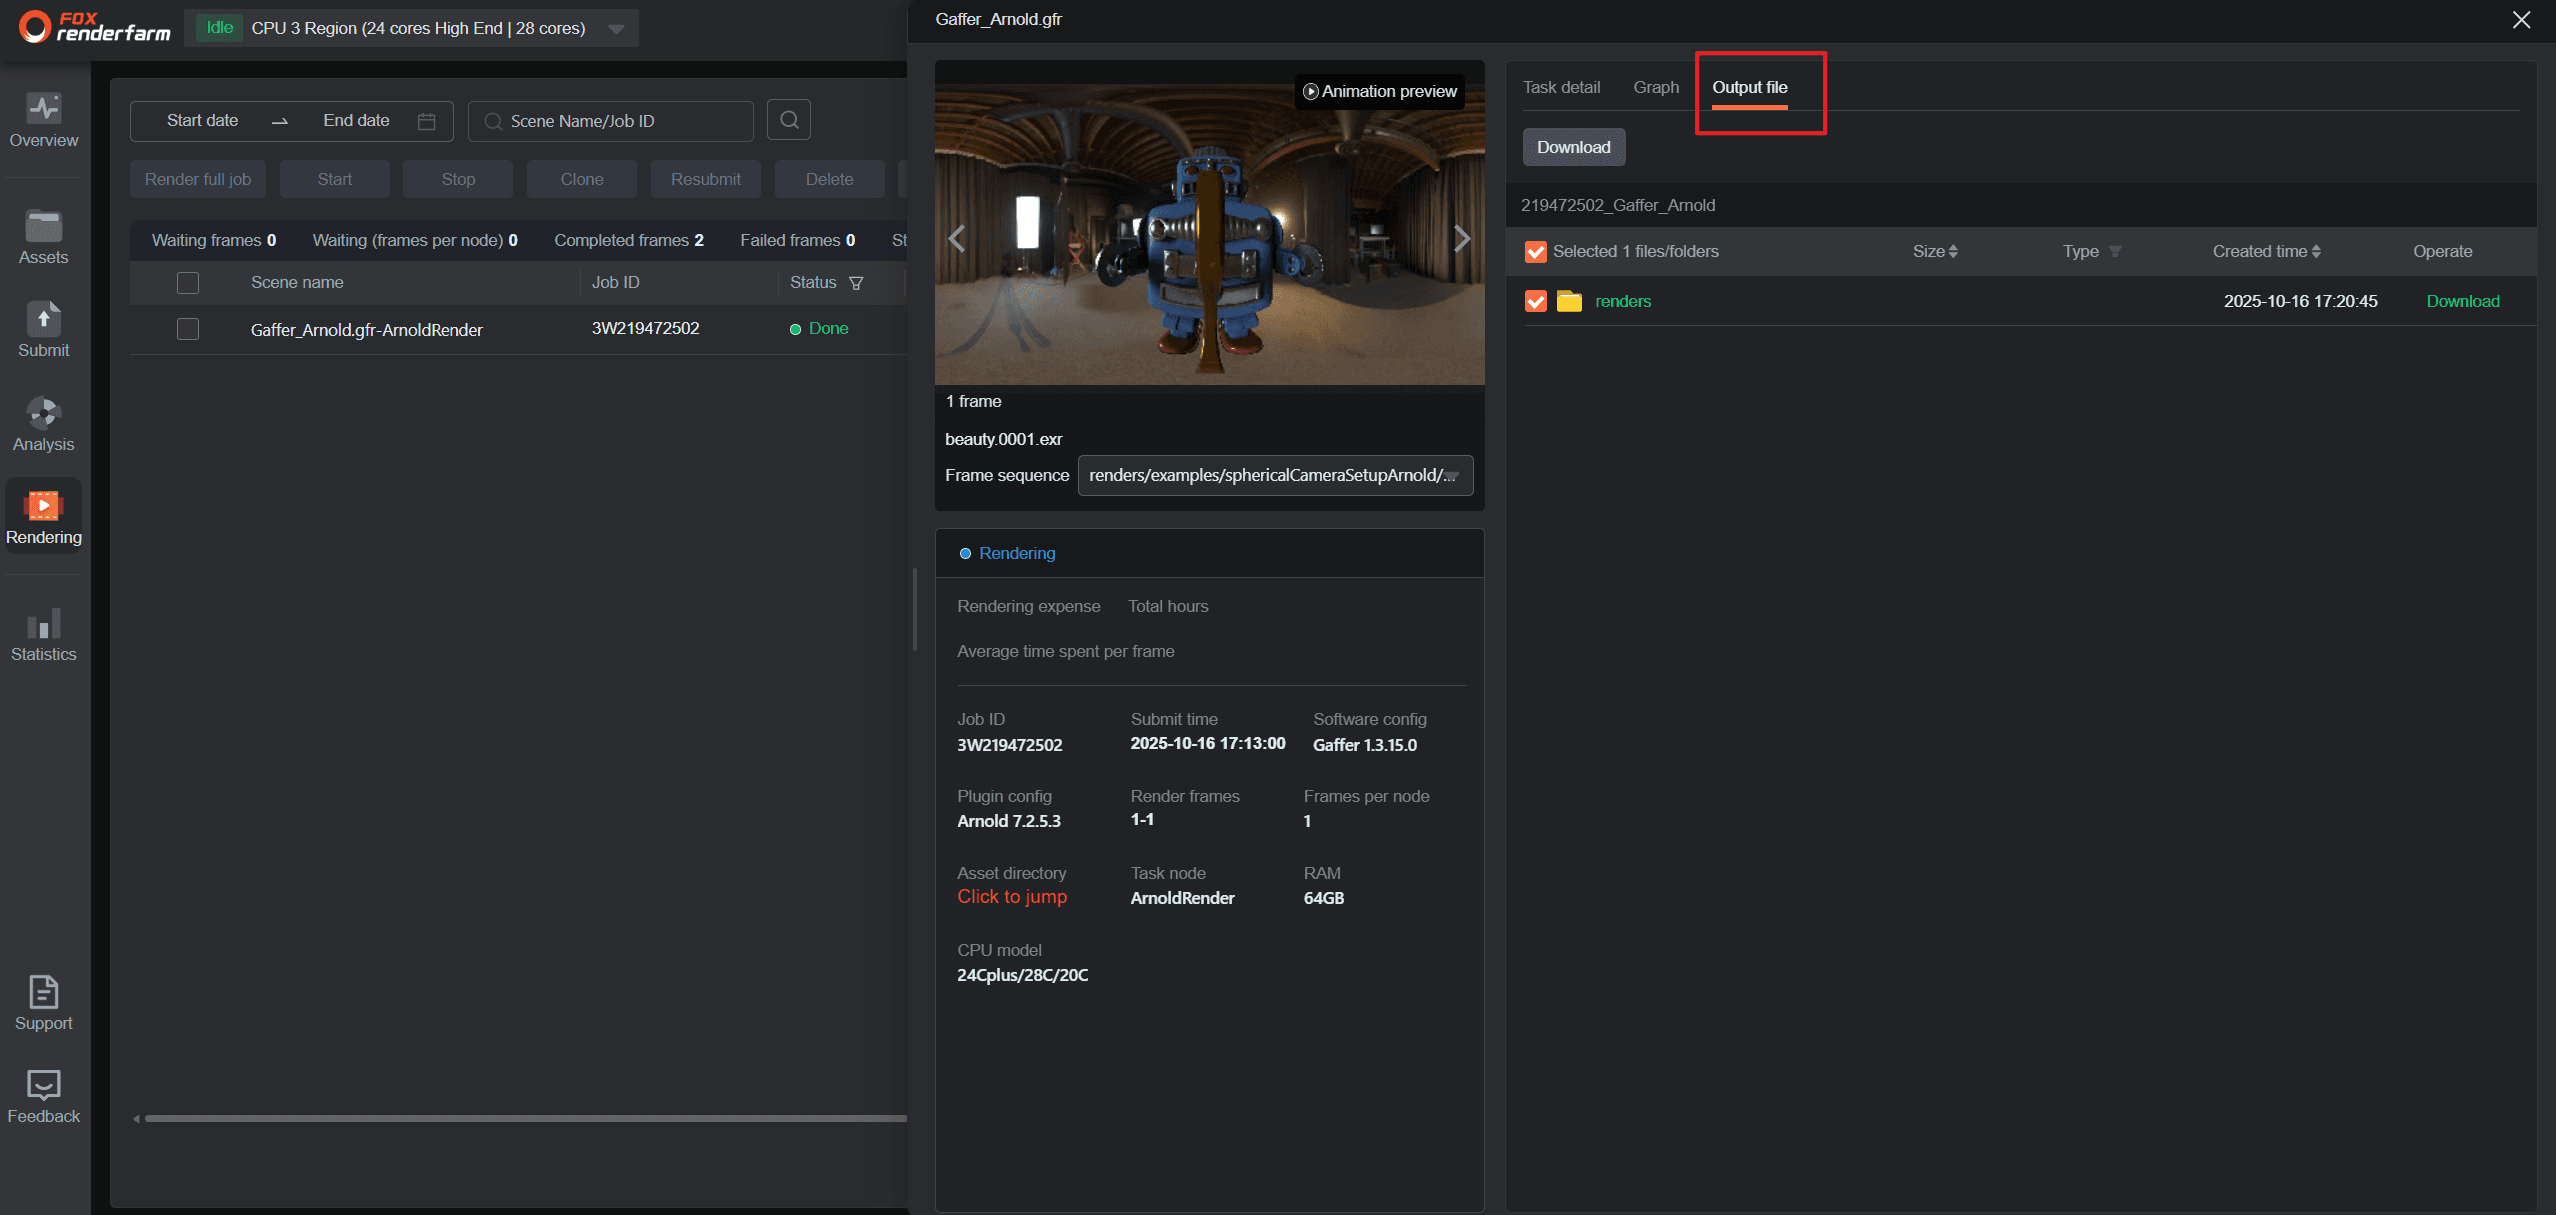Click the magnifier search button

coord(789,120)
